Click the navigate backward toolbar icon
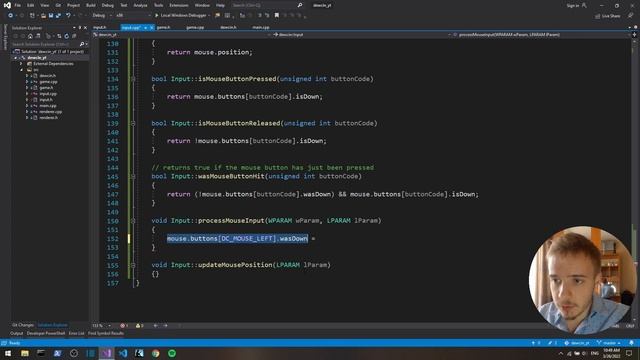This screenshot has width=640, height=360. pyautogui.click(x=10, y=16)
